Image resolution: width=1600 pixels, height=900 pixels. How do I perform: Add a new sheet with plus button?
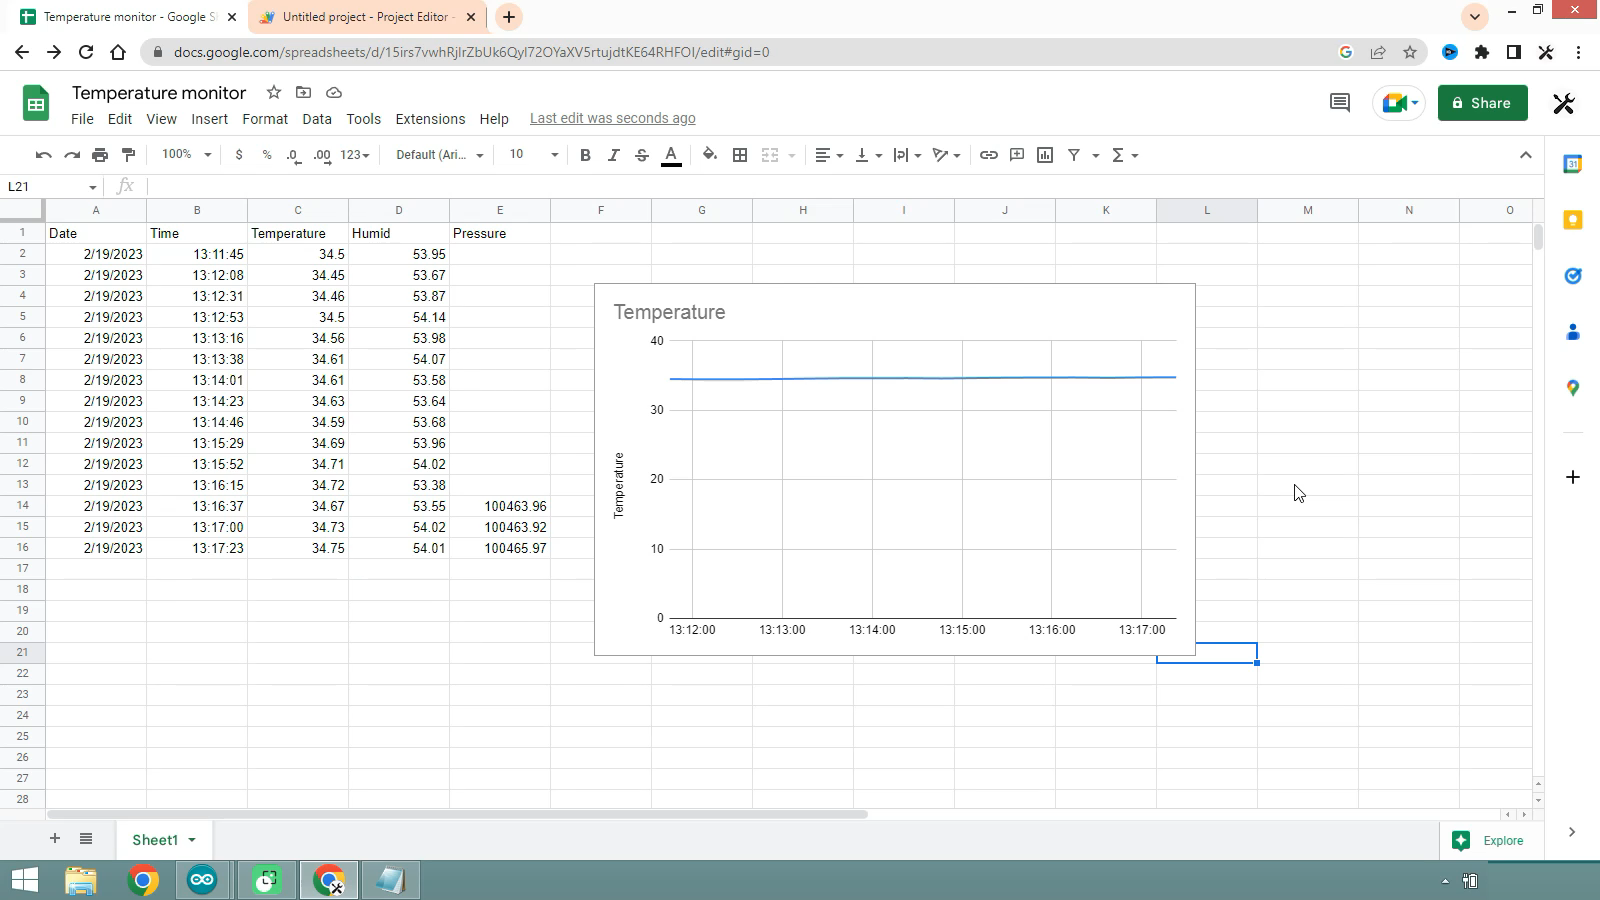pos(55,839)
